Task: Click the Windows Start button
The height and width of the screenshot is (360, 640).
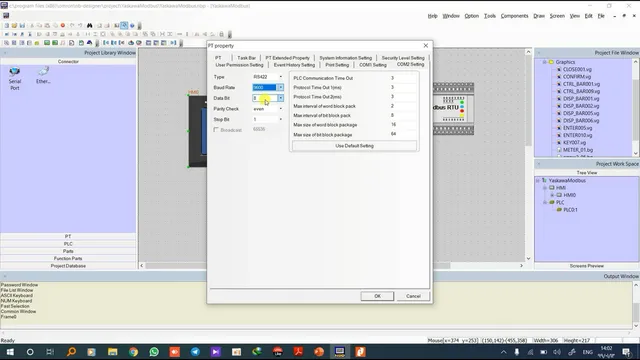Action: click(10, 352)
